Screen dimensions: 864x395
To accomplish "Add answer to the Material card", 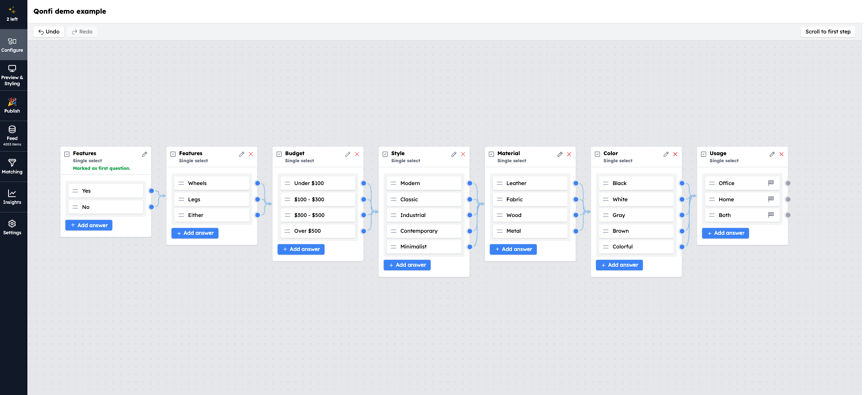I will [513, 249].
